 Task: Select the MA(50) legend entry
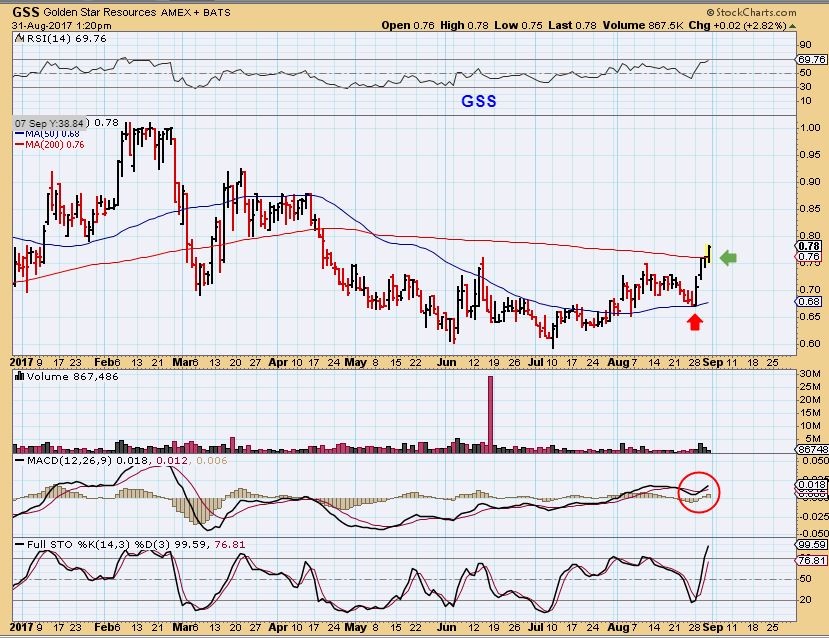click(39, 133)
